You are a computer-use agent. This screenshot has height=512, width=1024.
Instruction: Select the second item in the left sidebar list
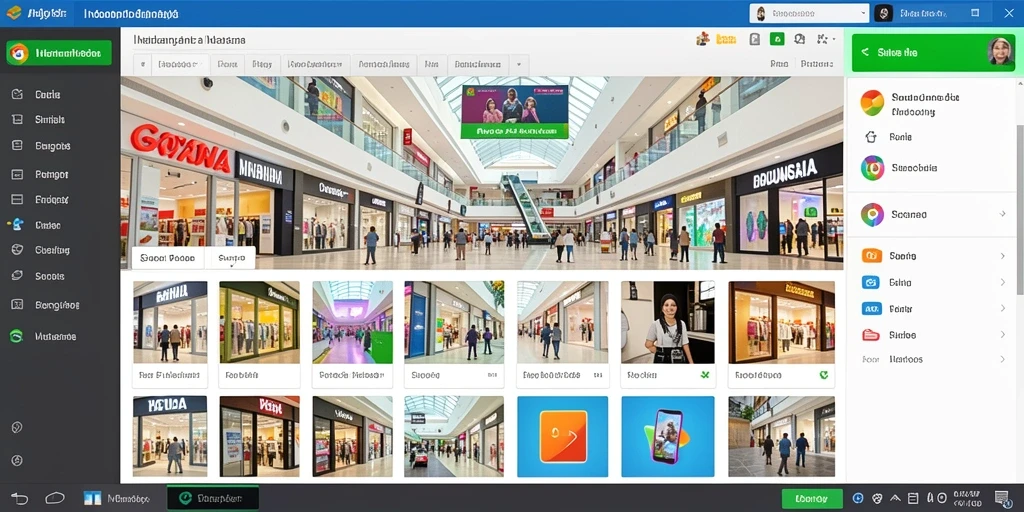(60, 120)
